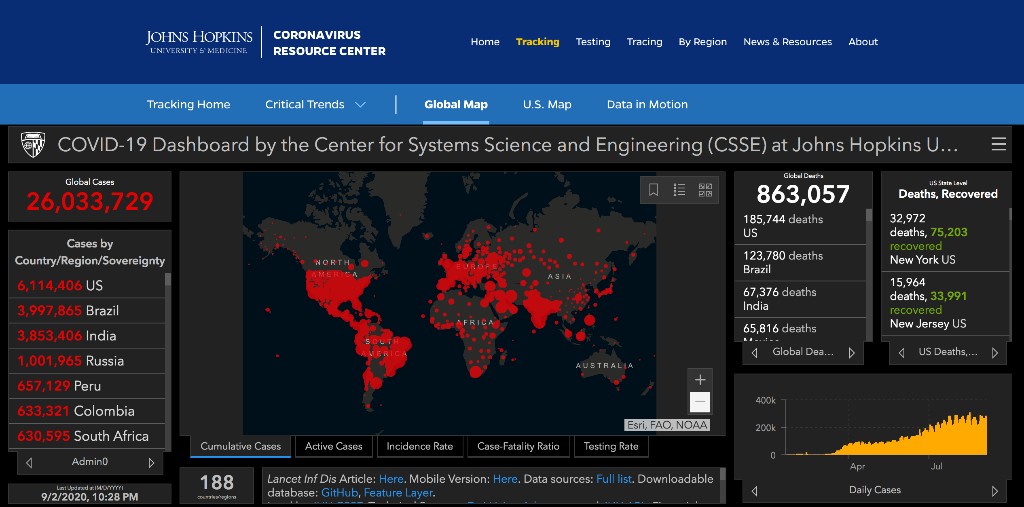Click the Johns Hopkins University logo
The height and width of the screenshot is (507, 1024).
click(199, 42)
